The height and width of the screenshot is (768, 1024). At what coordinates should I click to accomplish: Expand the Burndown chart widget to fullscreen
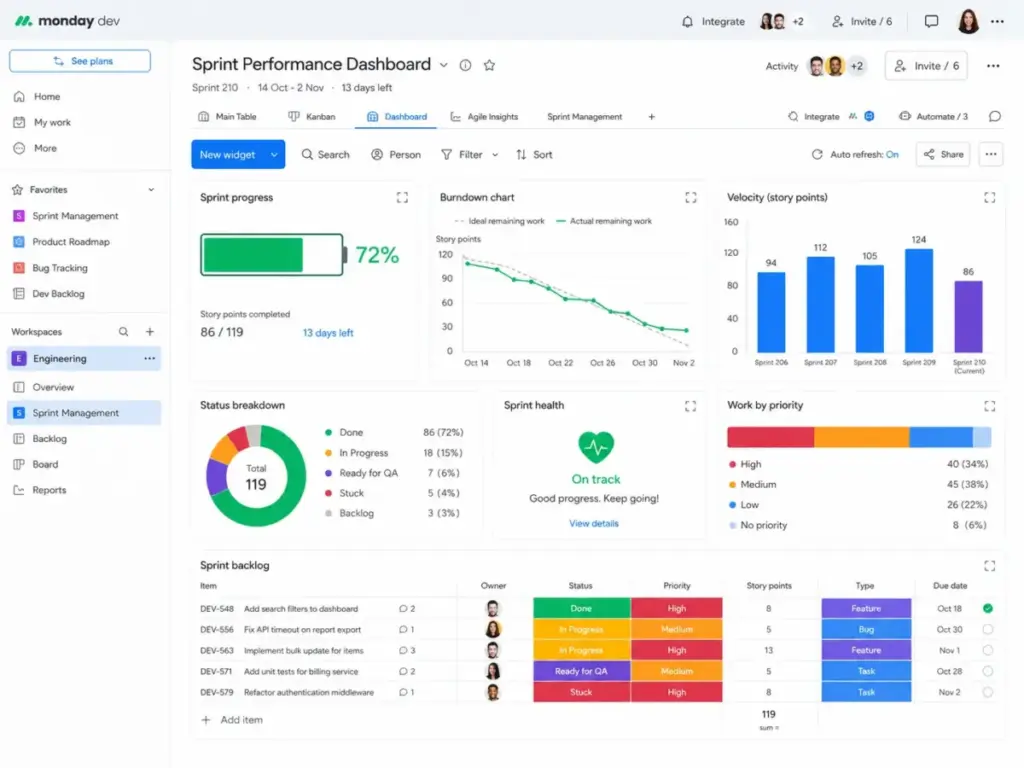[691, 198]
